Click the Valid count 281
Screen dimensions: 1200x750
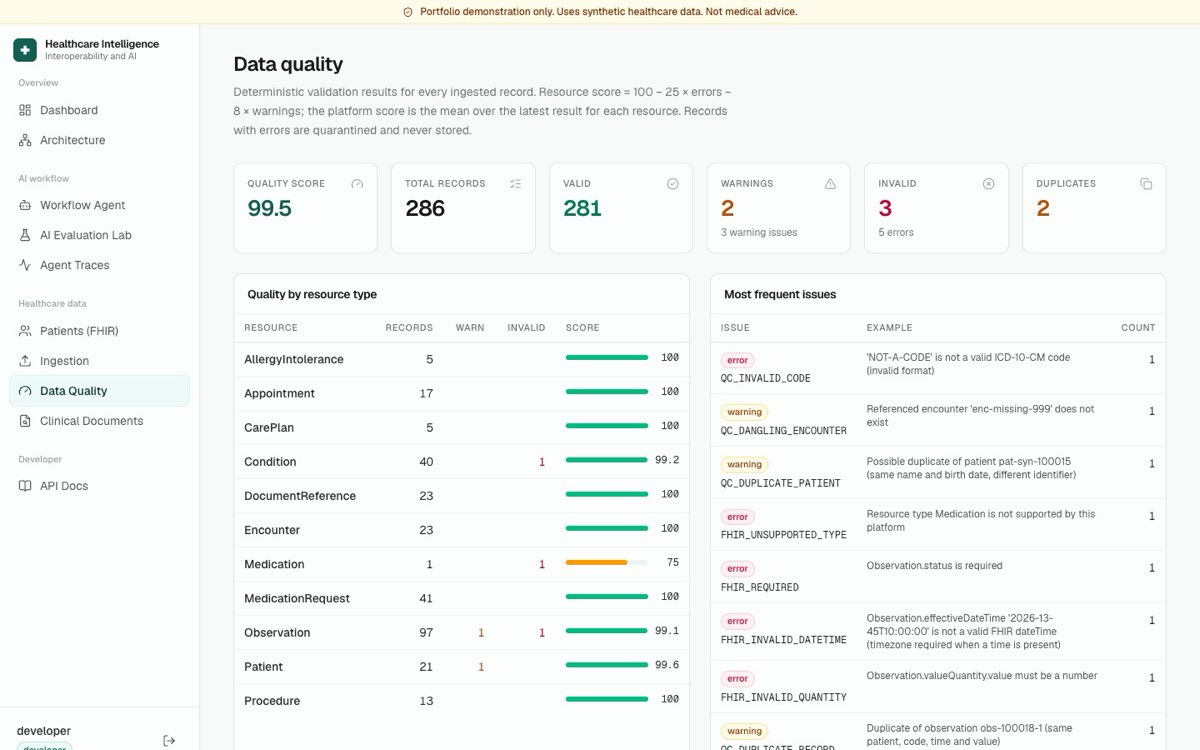click(x=582, y=208)
